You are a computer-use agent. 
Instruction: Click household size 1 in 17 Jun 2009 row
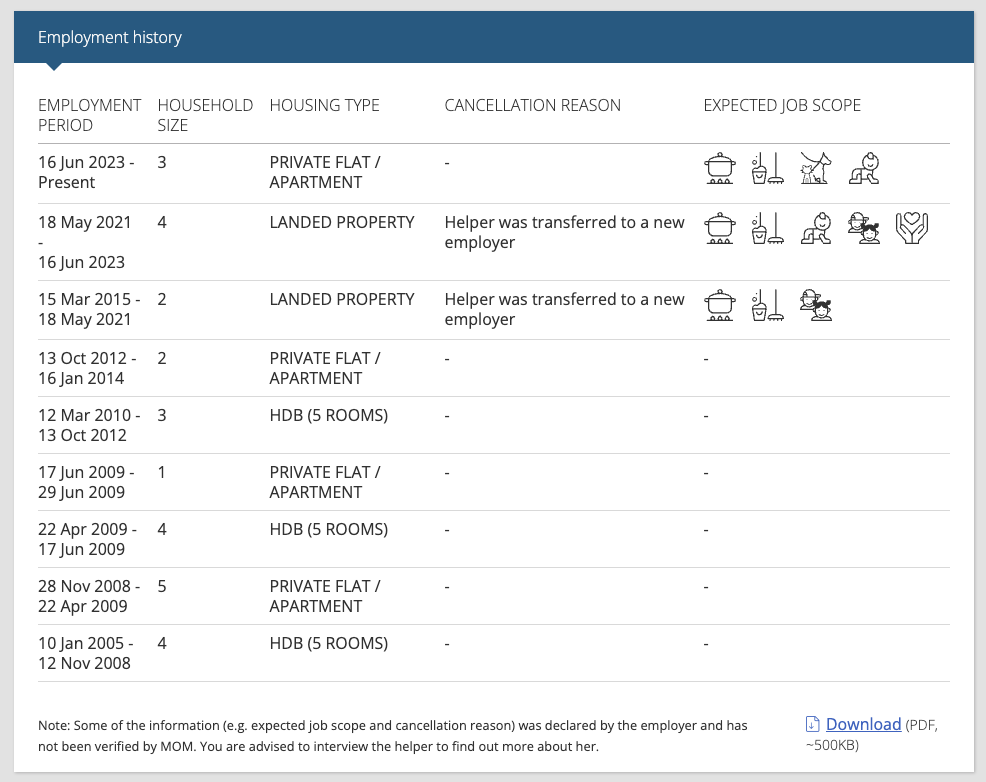162,472
